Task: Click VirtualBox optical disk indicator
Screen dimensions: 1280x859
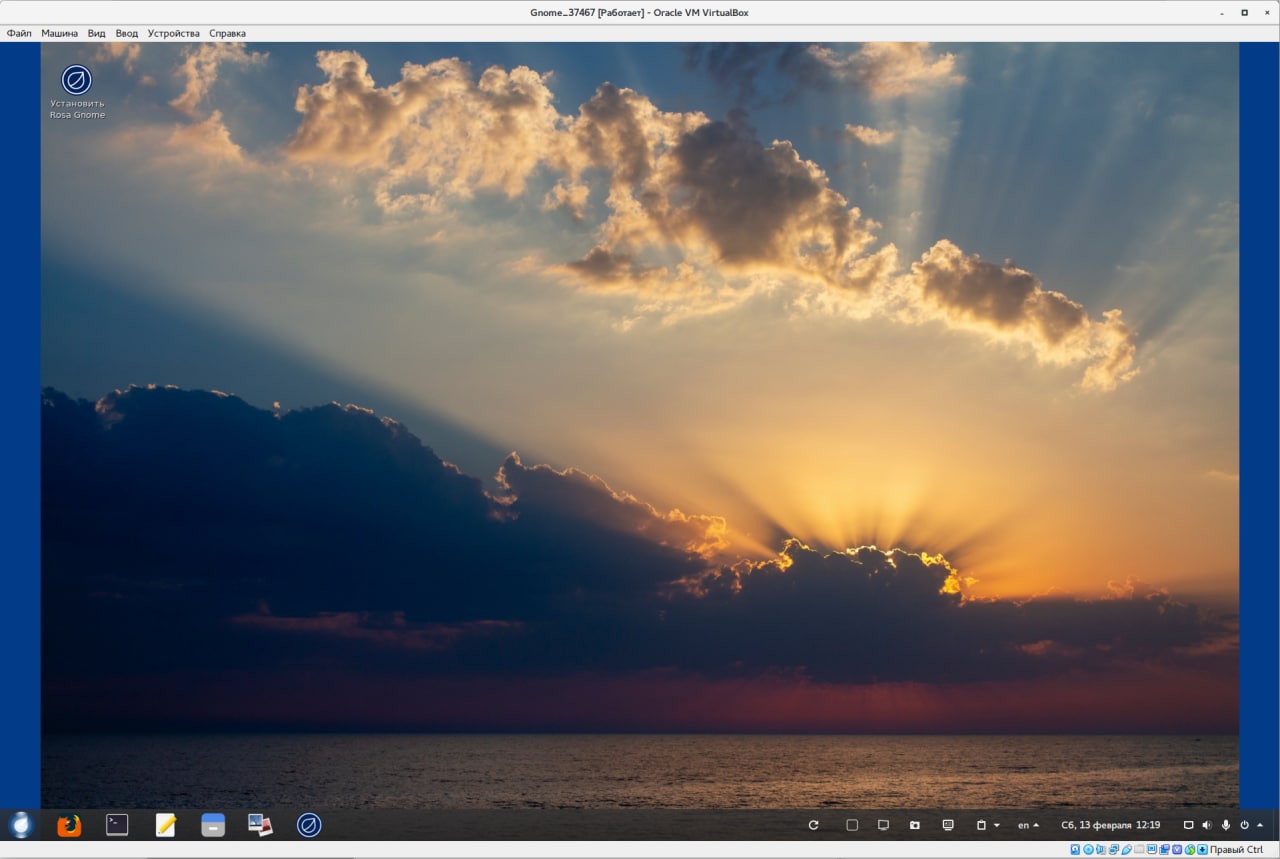Action: coord(1087,849)
